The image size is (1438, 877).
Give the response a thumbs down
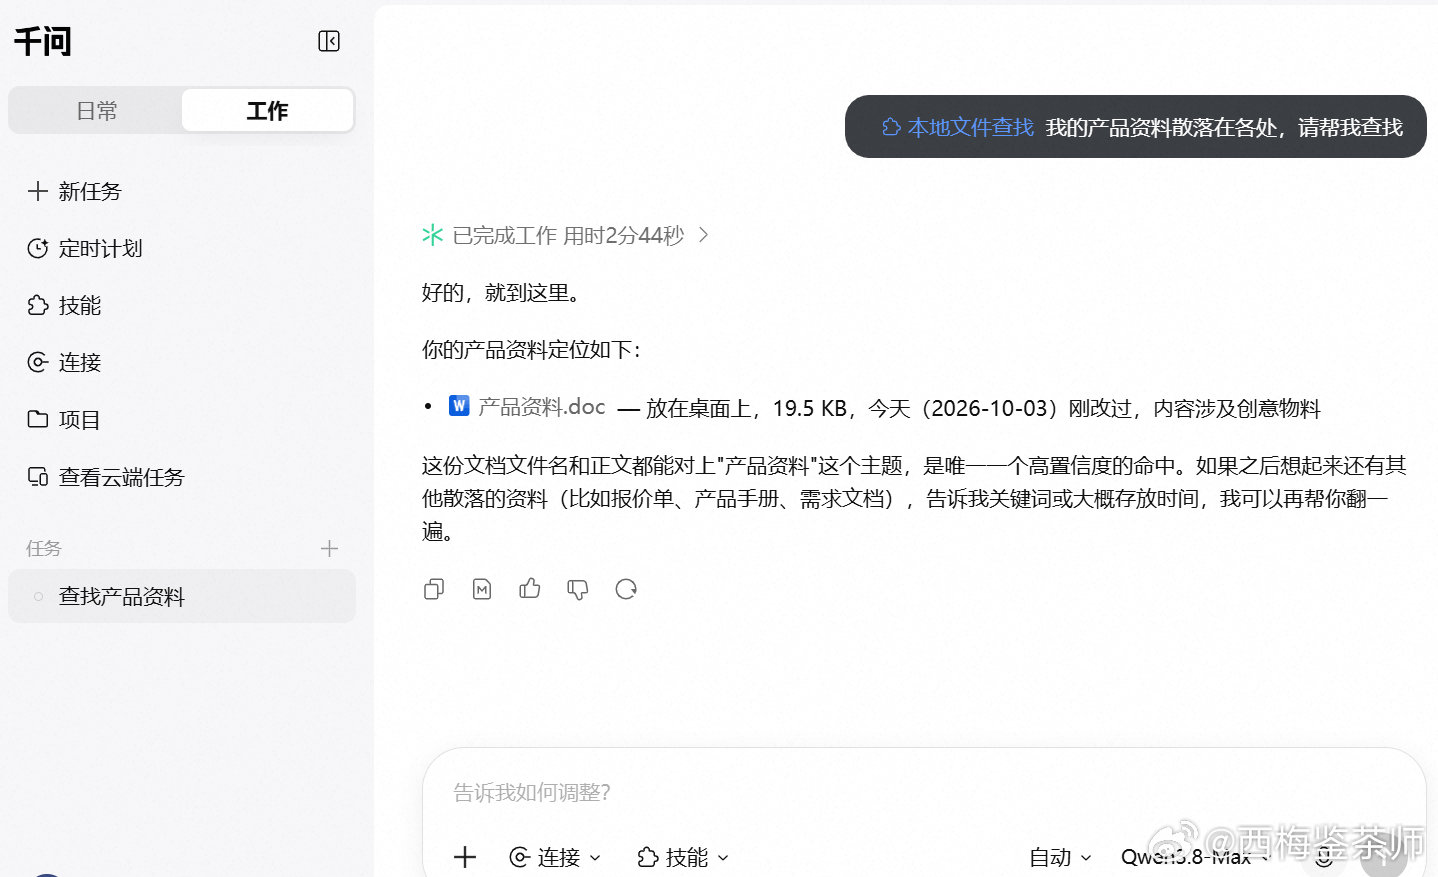click(x=578, y=589)
